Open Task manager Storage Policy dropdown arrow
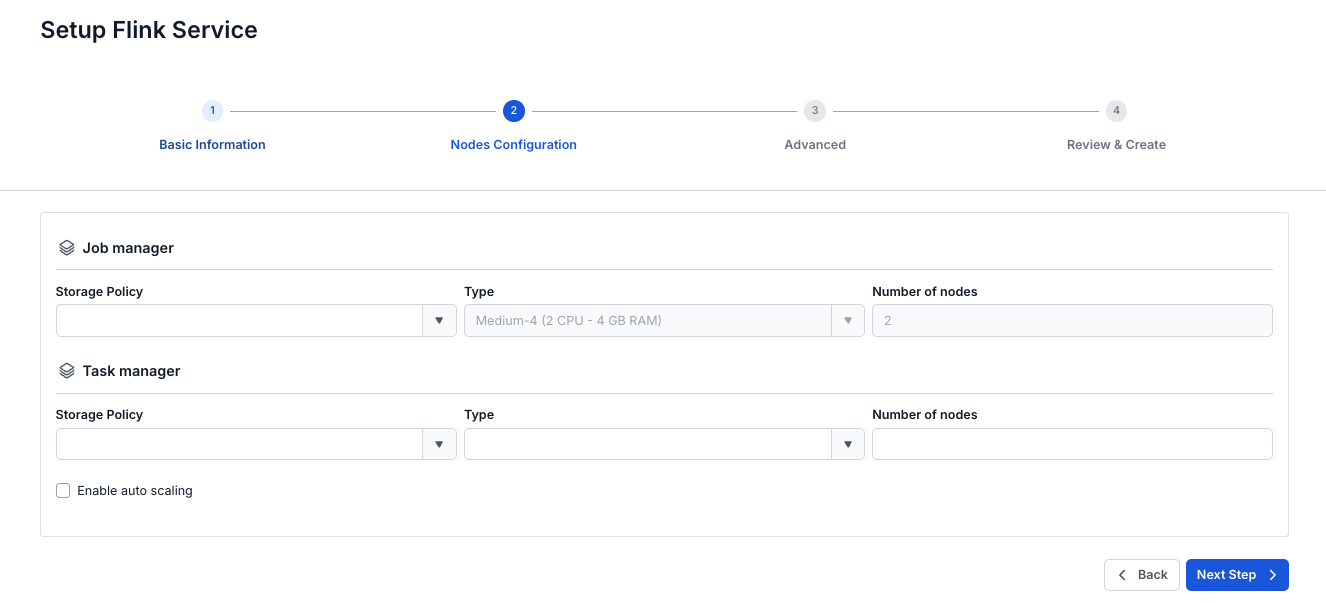The height and width of the screenshot is (603, 1326). [439, 444]
